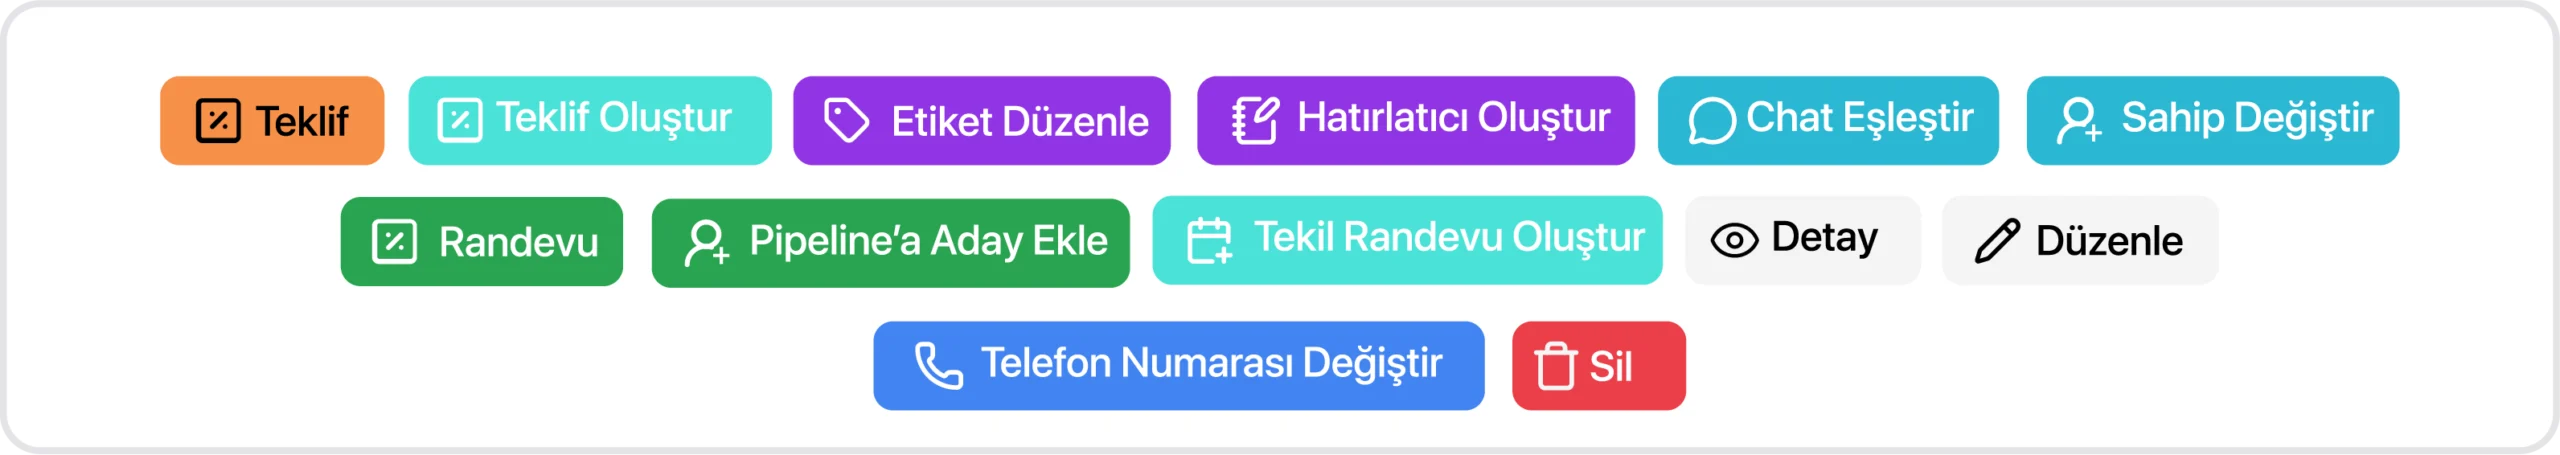Click the tag icon on Etiket Düzenle
This screenshot has width=2560, height=455.
point(846,121)
